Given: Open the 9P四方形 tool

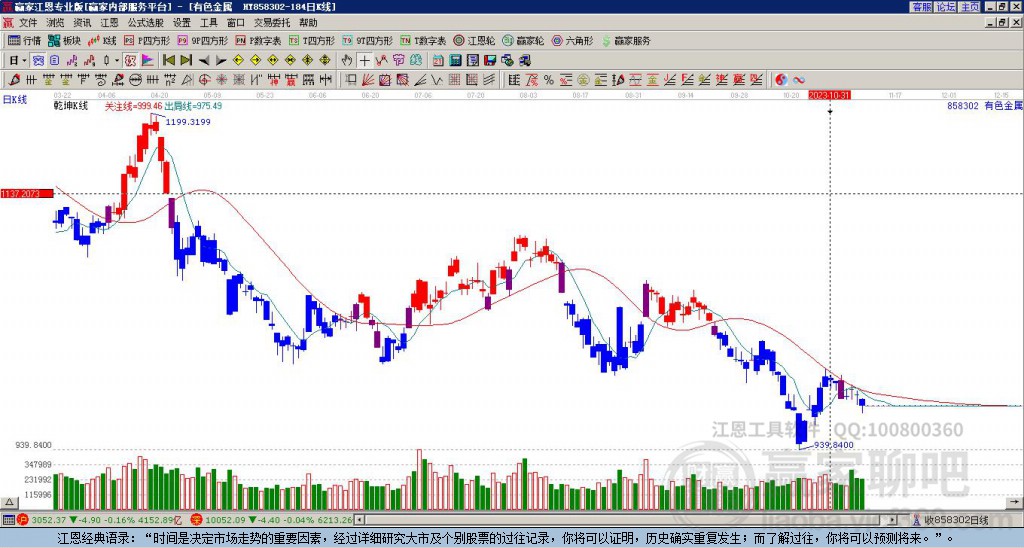Looking at the screenshot, I should click(x=203, y=40).
